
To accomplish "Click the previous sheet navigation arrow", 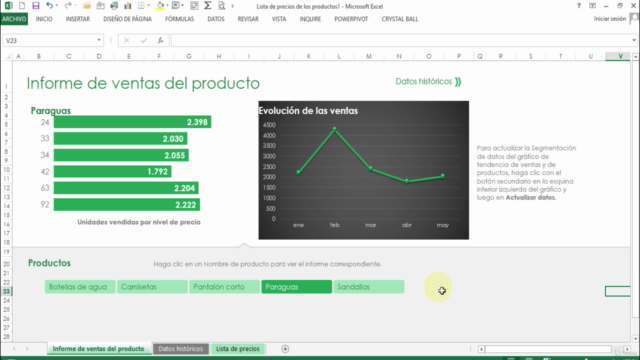I will tap(14, 349).
